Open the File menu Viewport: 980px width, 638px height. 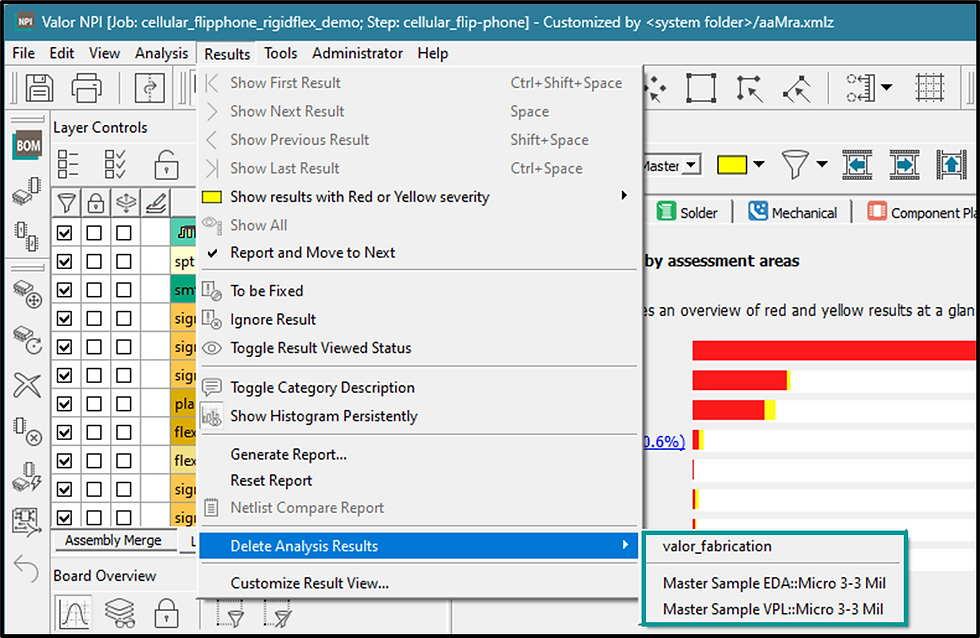[x=24, y=53]
